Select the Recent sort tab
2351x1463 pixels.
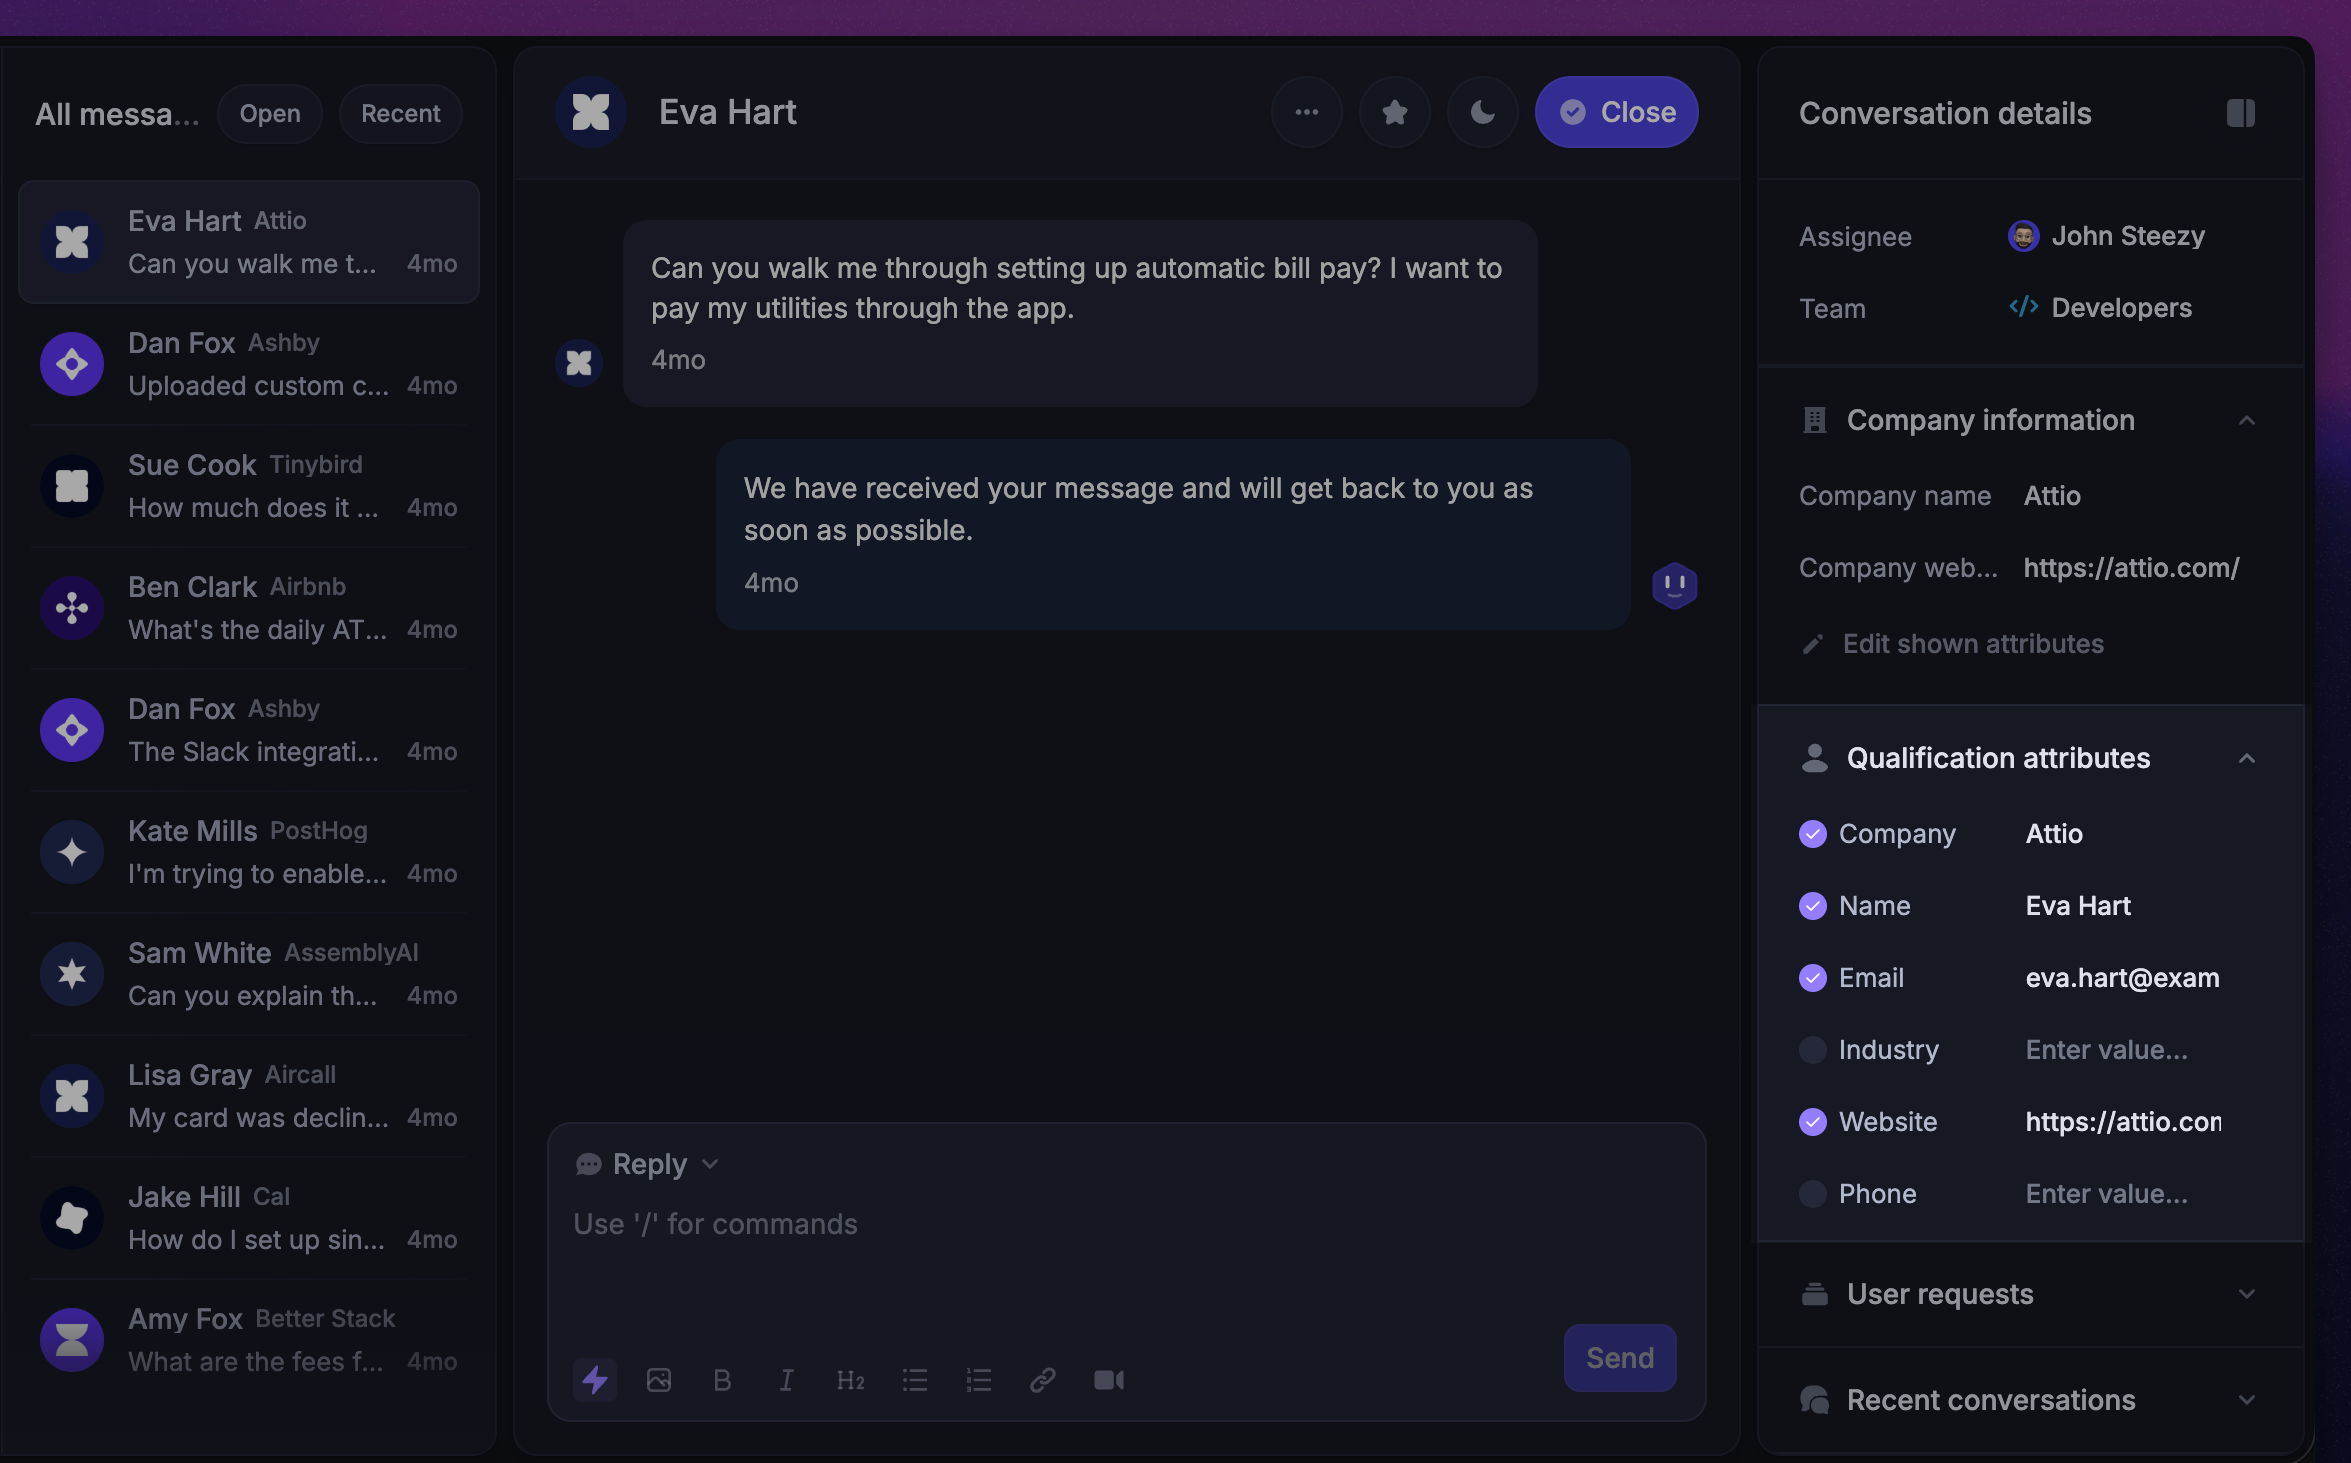400,114
